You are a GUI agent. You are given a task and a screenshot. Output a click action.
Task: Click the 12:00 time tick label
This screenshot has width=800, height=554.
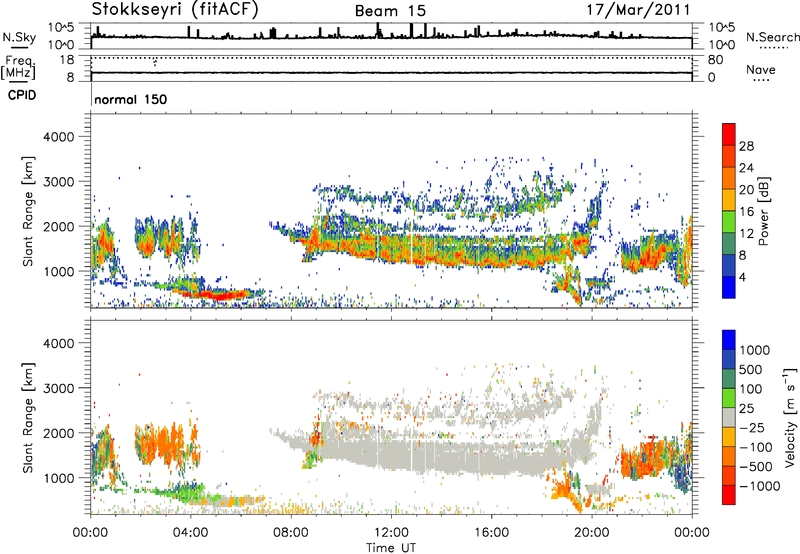click(391, 533)
